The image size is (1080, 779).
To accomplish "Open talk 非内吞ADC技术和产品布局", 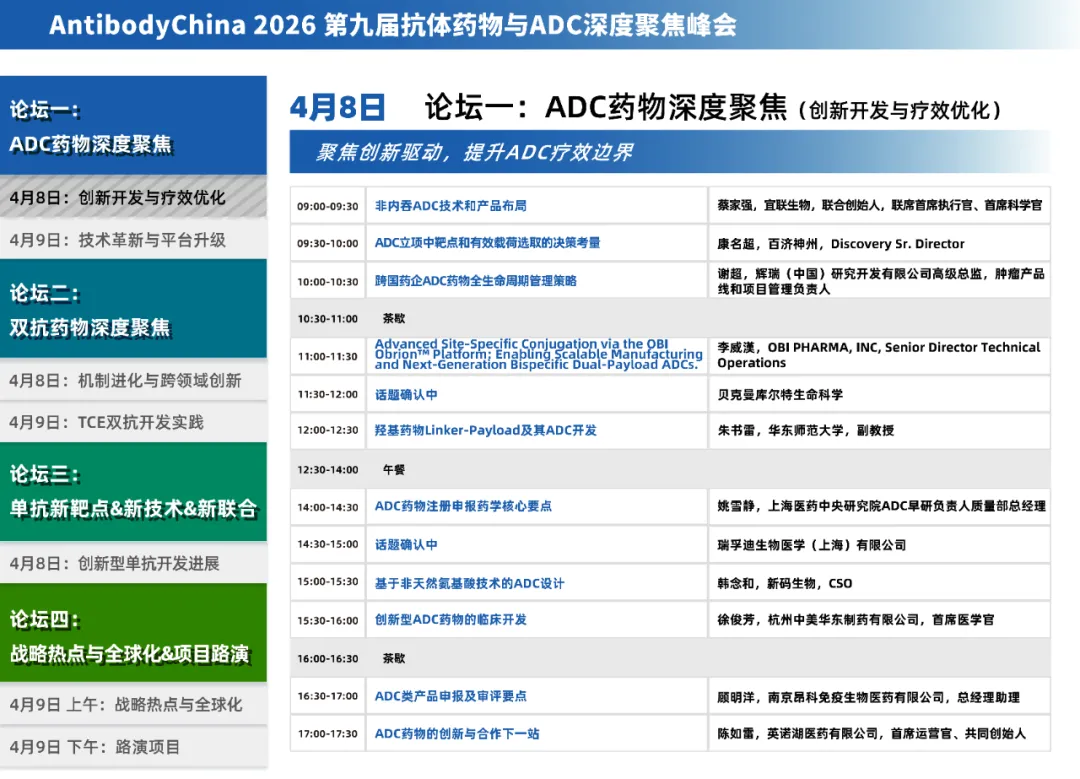I will [450, 205].
